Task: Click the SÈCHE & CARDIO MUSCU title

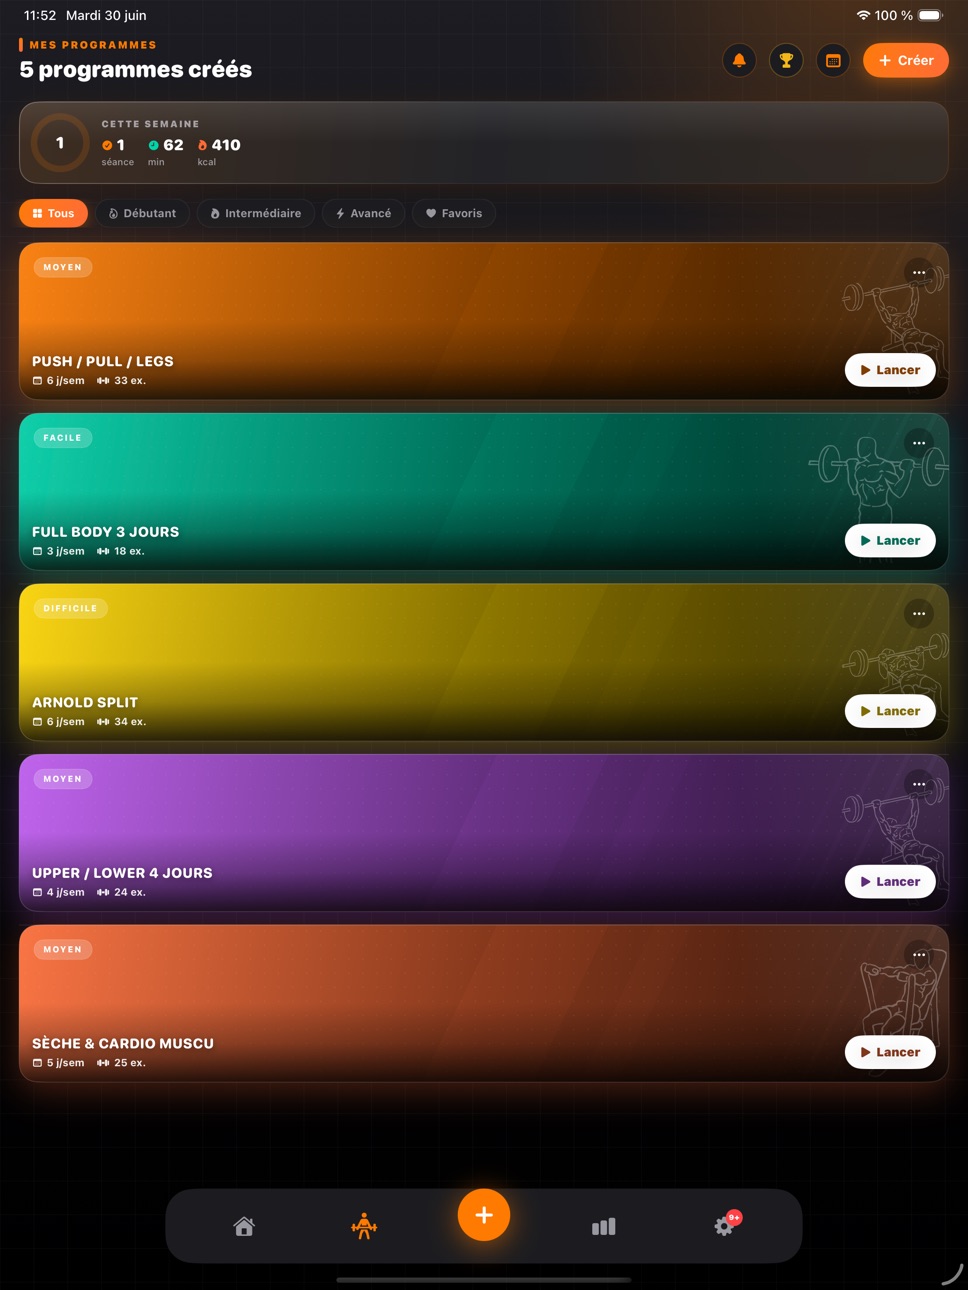Action: coord(123,1043)
